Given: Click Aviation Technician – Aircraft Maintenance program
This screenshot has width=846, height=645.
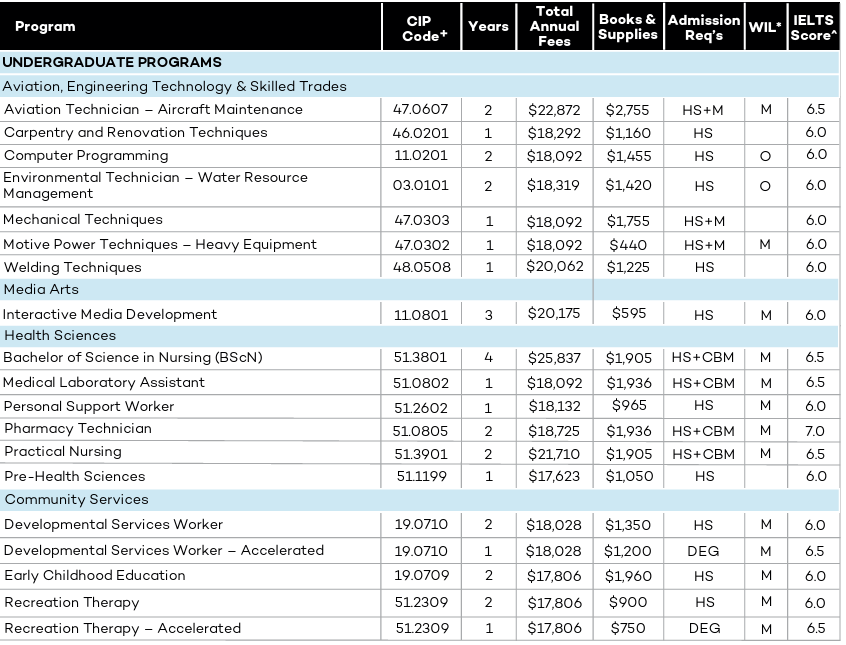Looking at the screenshot, I should 153,109.
